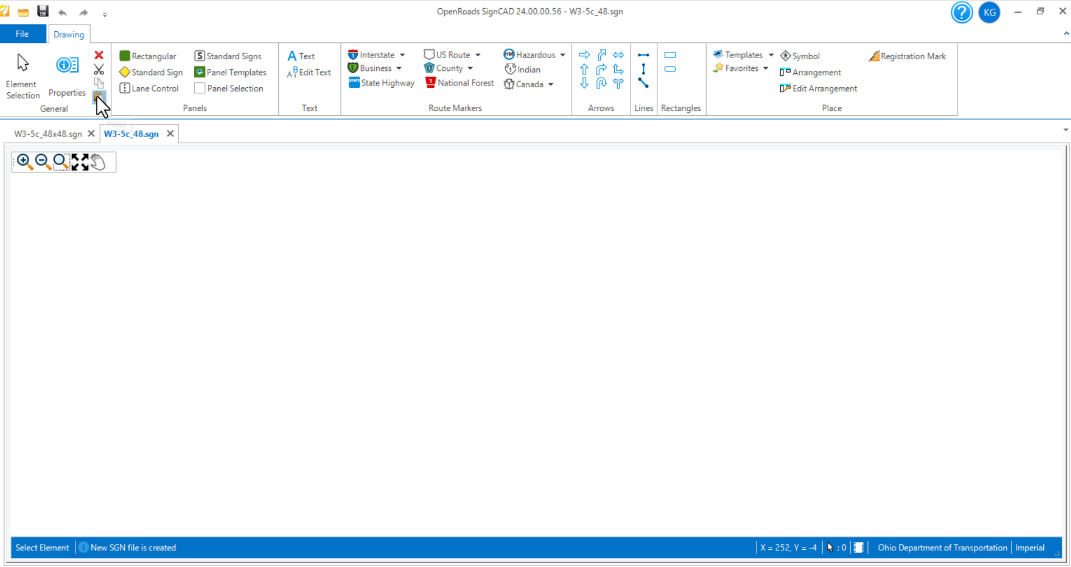Switch to the W3-5c_48x48.sgn document tab
1071x567 pixels.
(x=48, y=134)
